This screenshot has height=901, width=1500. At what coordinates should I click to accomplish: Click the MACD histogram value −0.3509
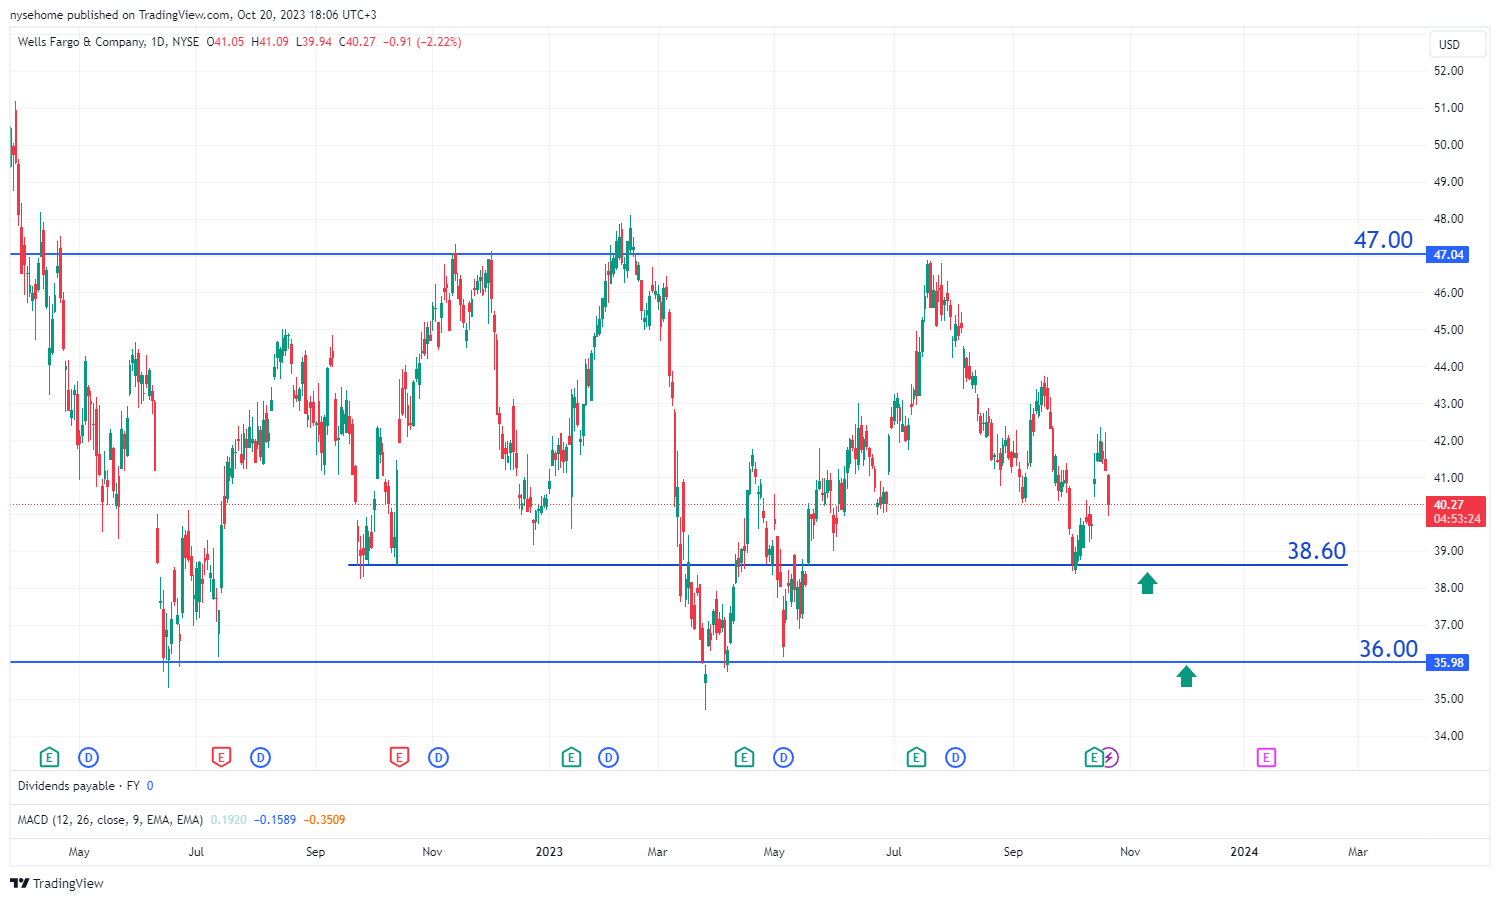click(x=324, y=820)
